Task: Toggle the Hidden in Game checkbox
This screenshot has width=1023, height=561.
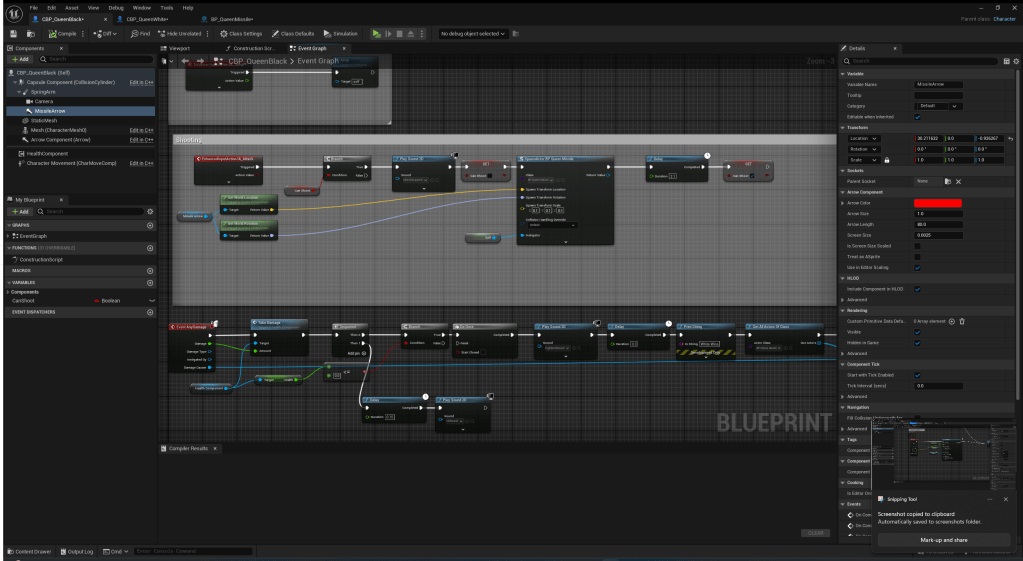Action: [x=917, y=342]
